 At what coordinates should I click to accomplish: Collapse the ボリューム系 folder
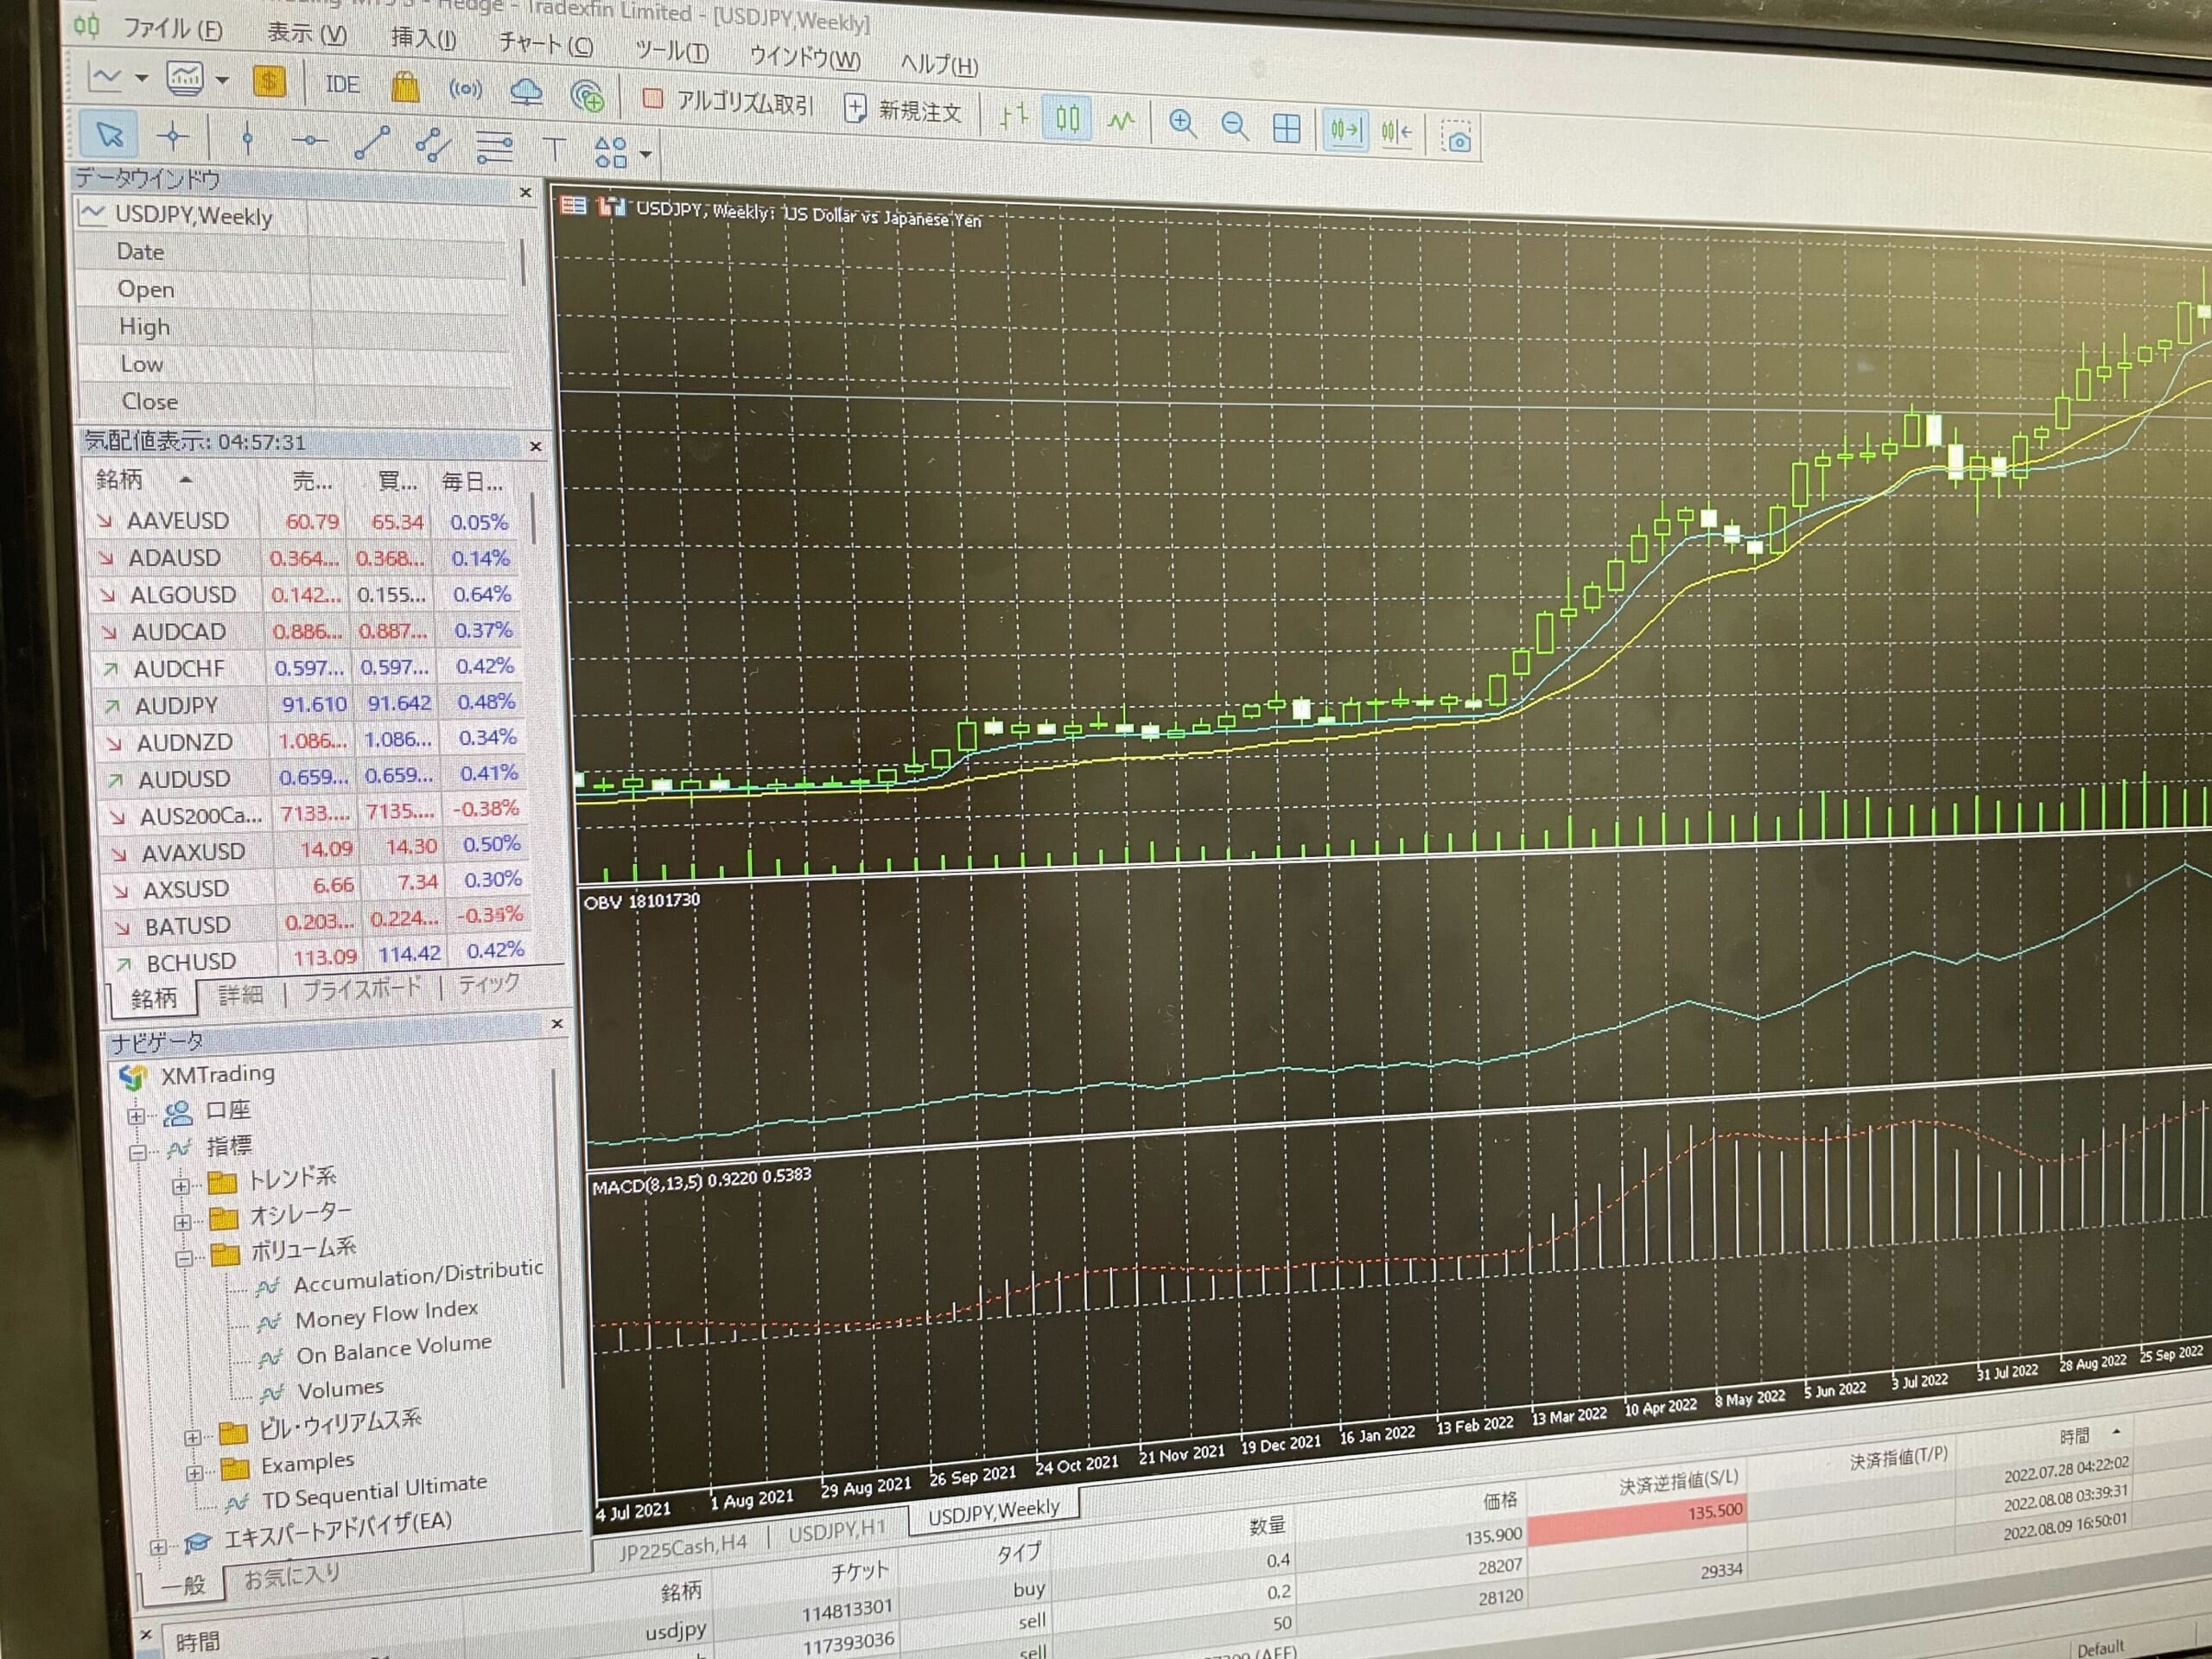(184, 1258)
